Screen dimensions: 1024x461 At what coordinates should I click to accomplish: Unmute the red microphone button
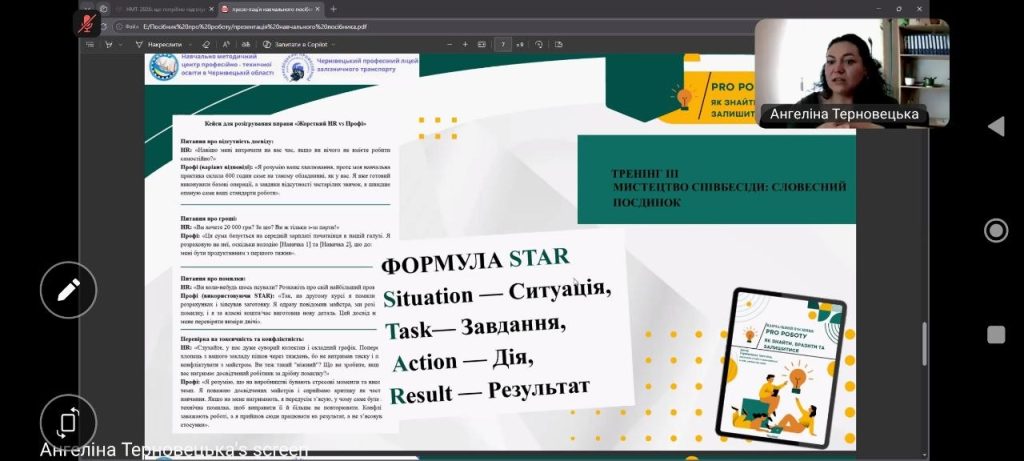[86, 23]
